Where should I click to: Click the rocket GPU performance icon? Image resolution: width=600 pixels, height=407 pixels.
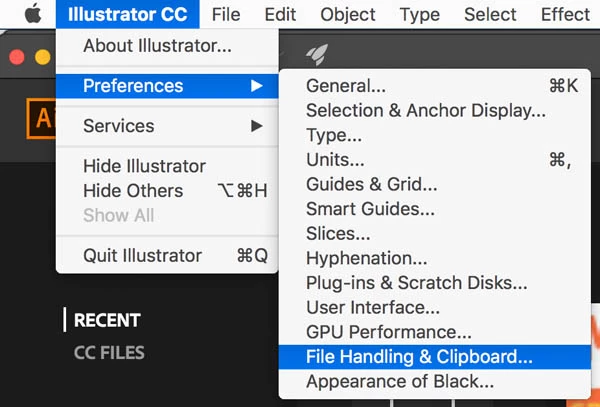coord(317,54)
